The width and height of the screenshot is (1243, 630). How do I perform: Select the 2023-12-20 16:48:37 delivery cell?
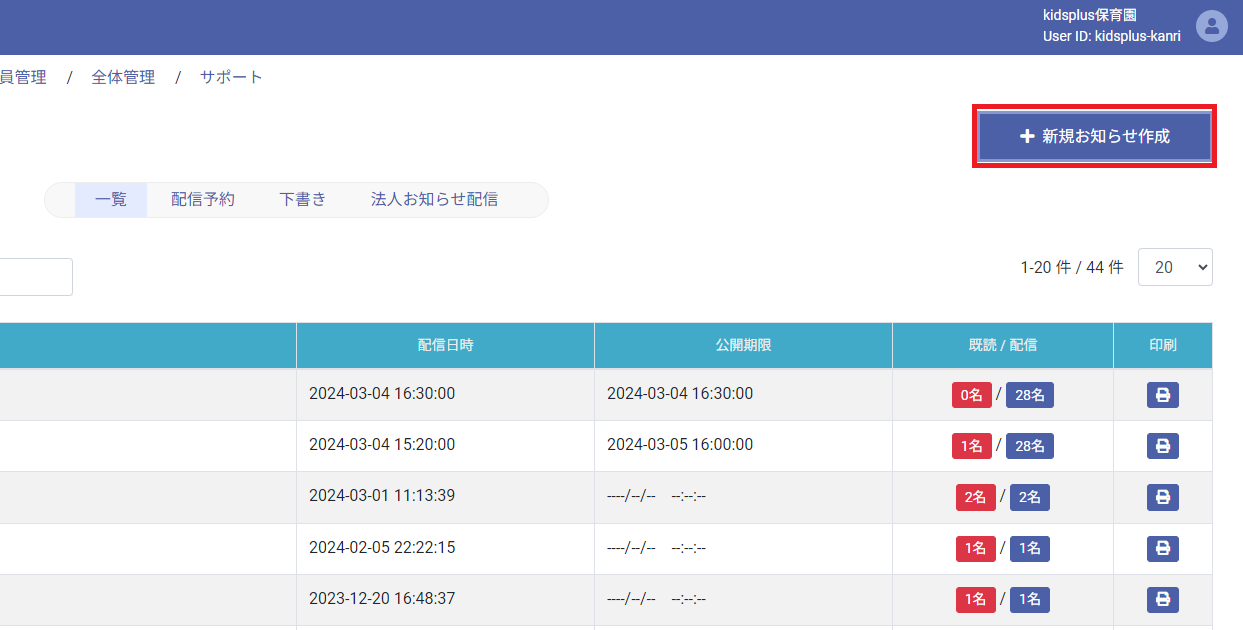[445, 598]
